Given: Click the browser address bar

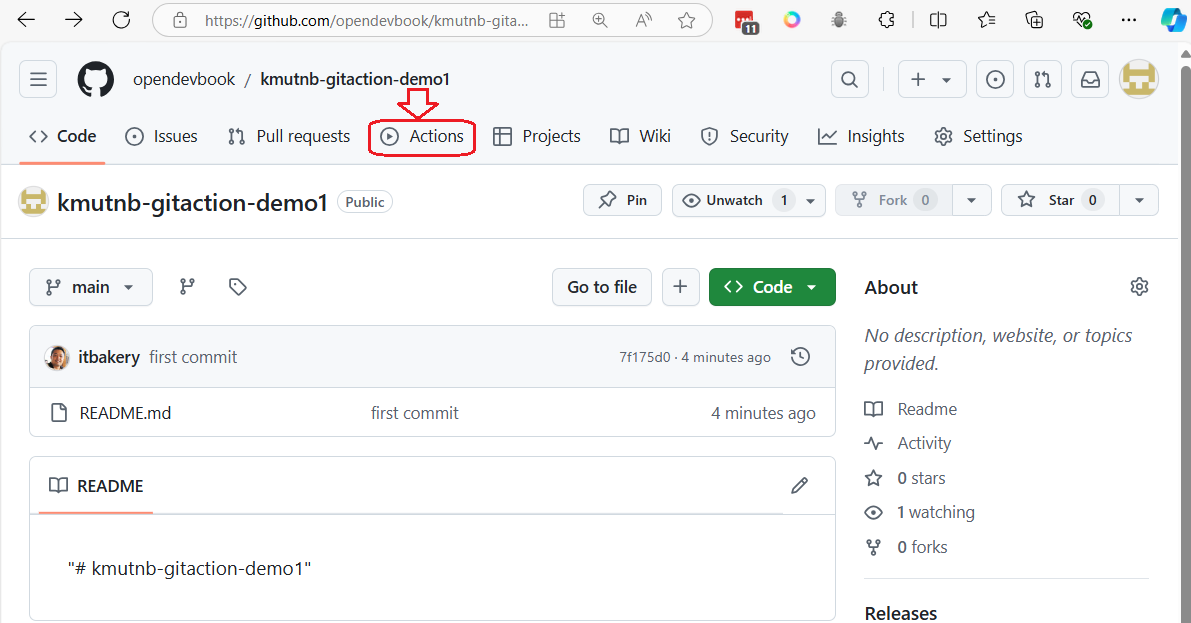Looking at the screenshot, I should pos(365,20).
